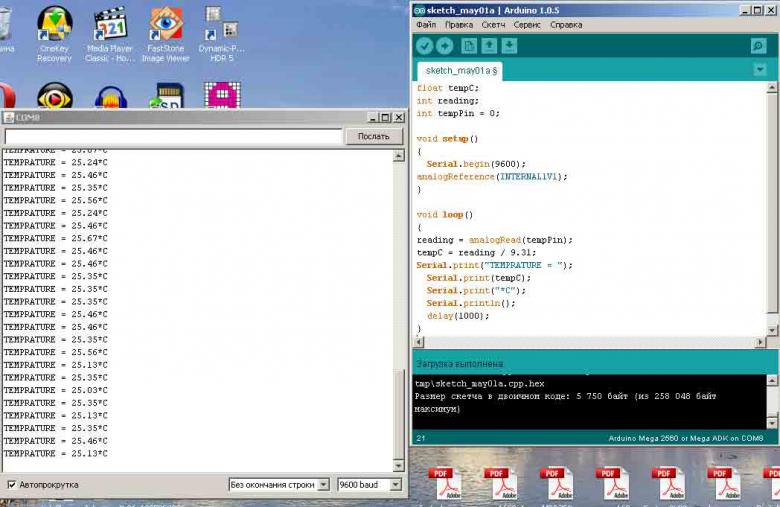Open a sketch with the up-arrow Open icon

489,46
